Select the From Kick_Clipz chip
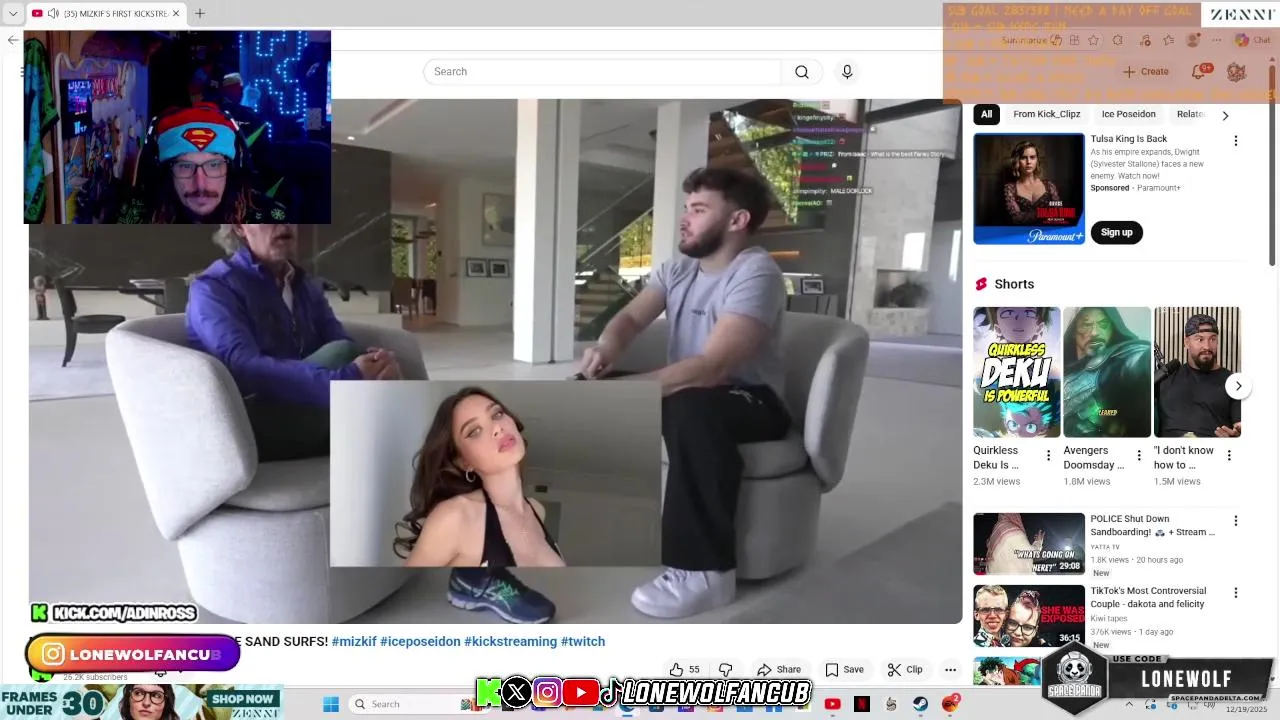The image size is (1280, 720). coord(1046,114)
